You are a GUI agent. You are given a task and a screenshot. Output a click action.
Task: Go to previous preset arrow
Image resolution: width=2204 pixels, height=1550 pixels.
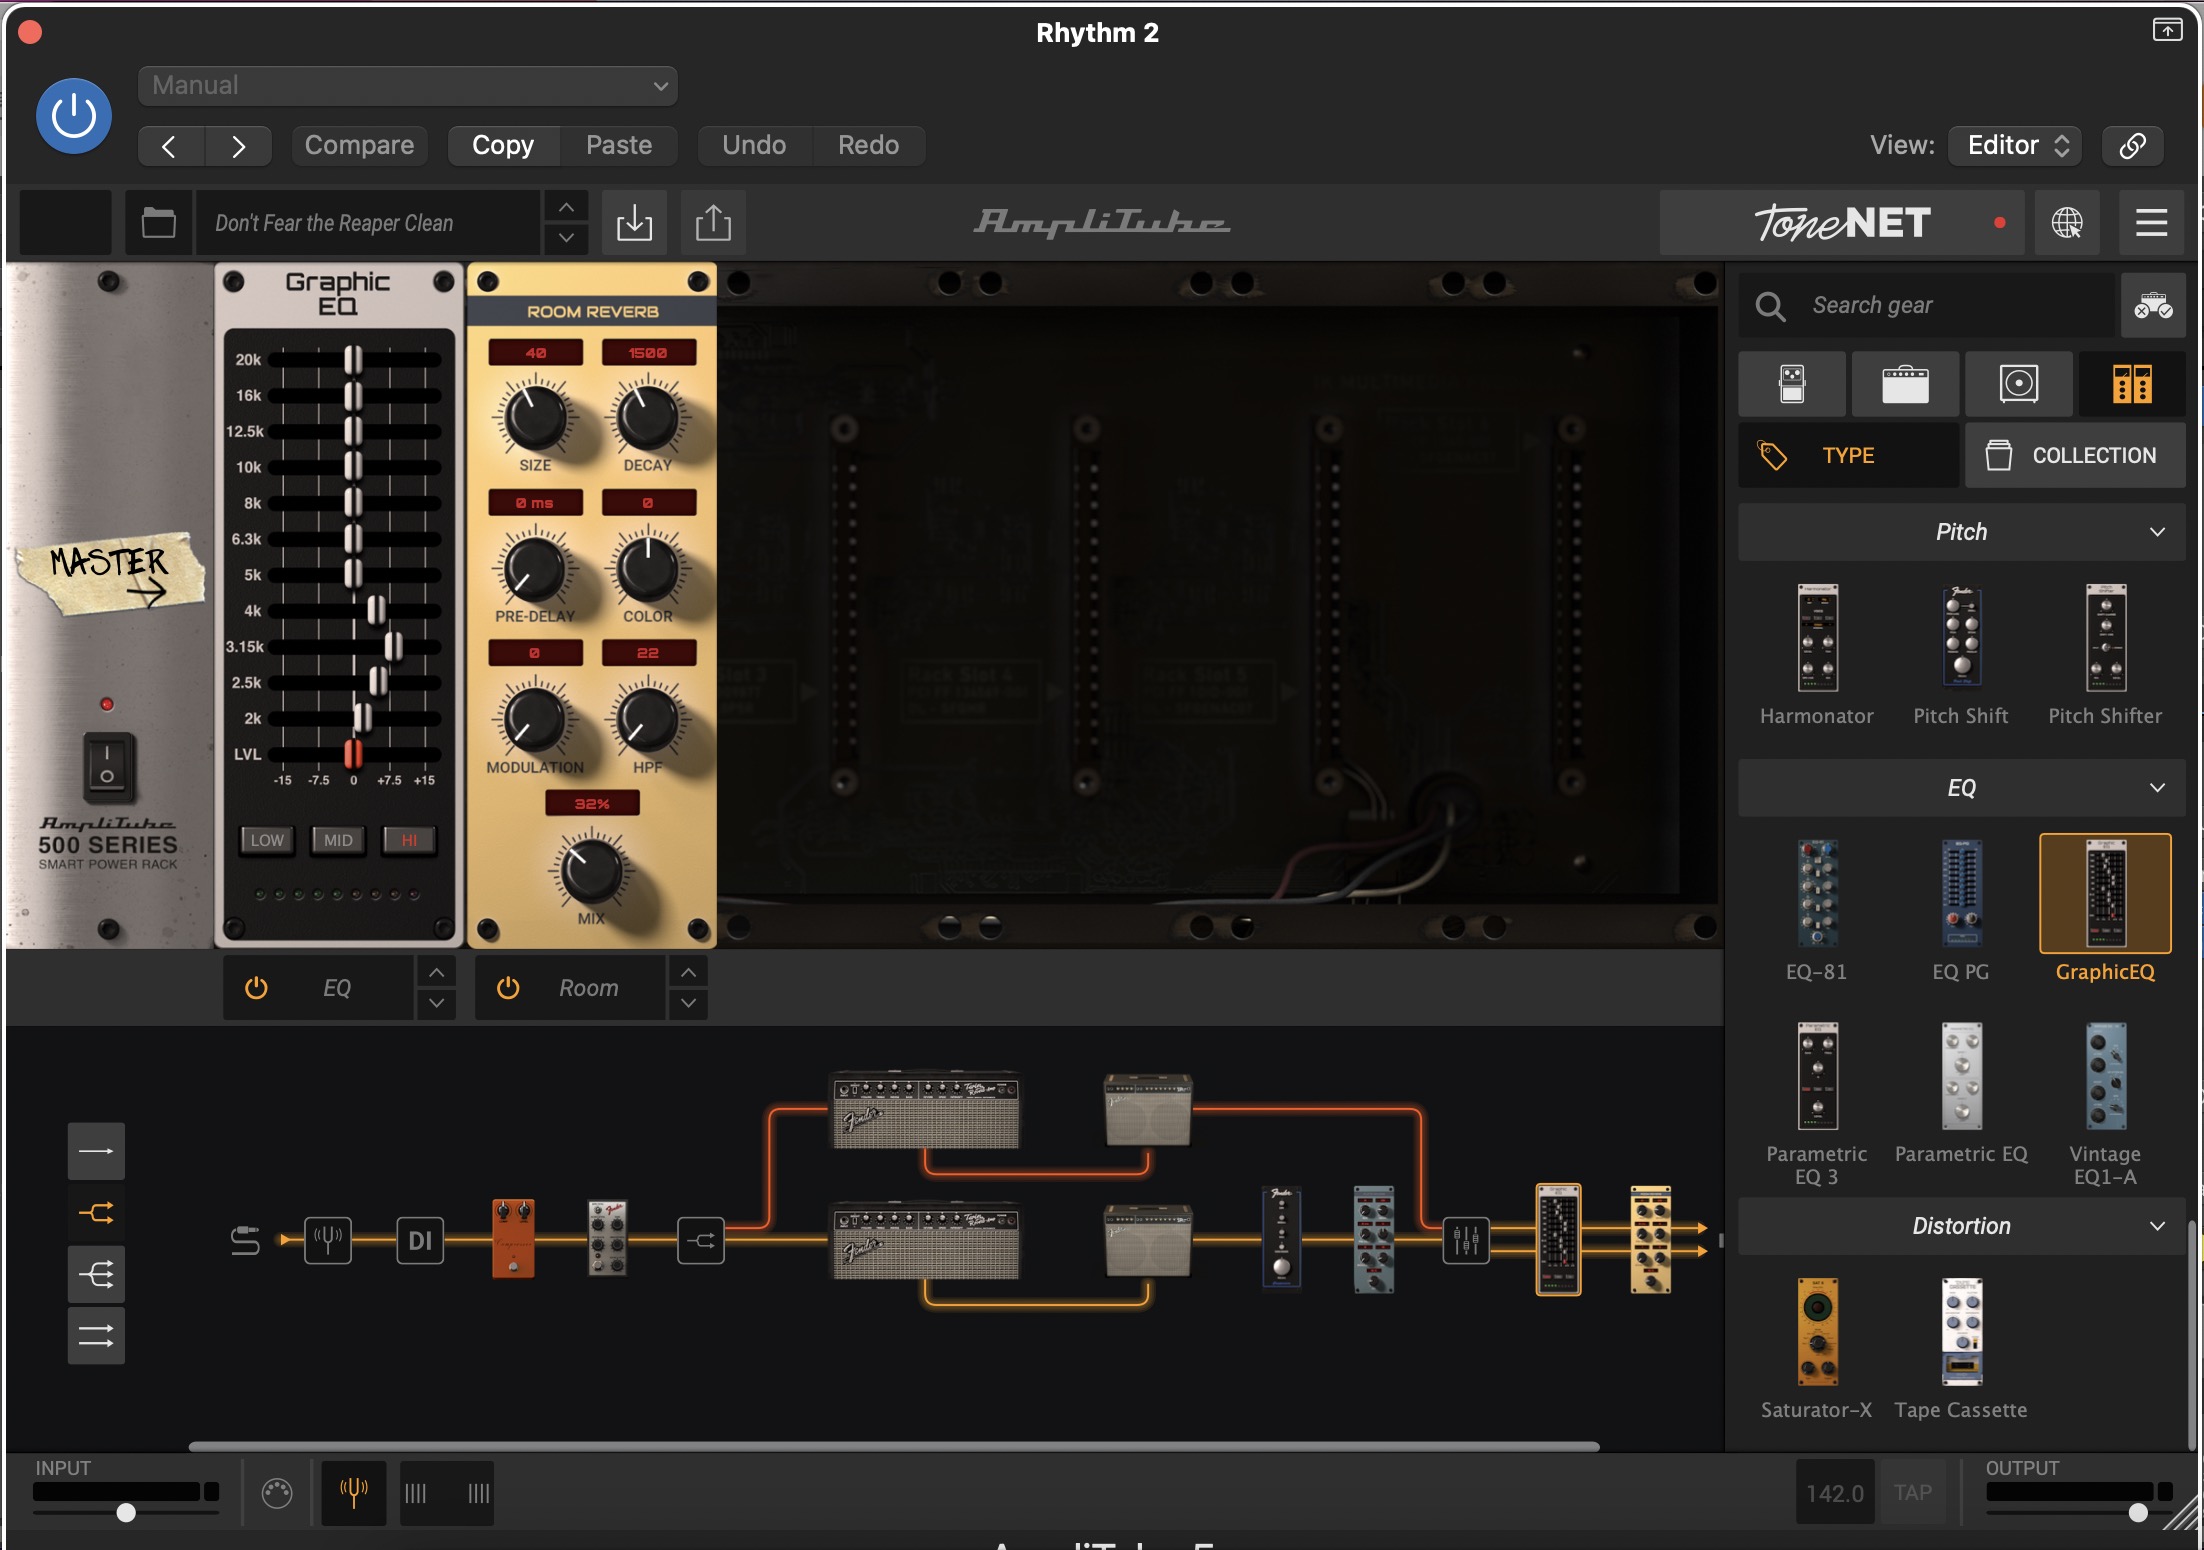pyautogui.click(x=170, y=146)
